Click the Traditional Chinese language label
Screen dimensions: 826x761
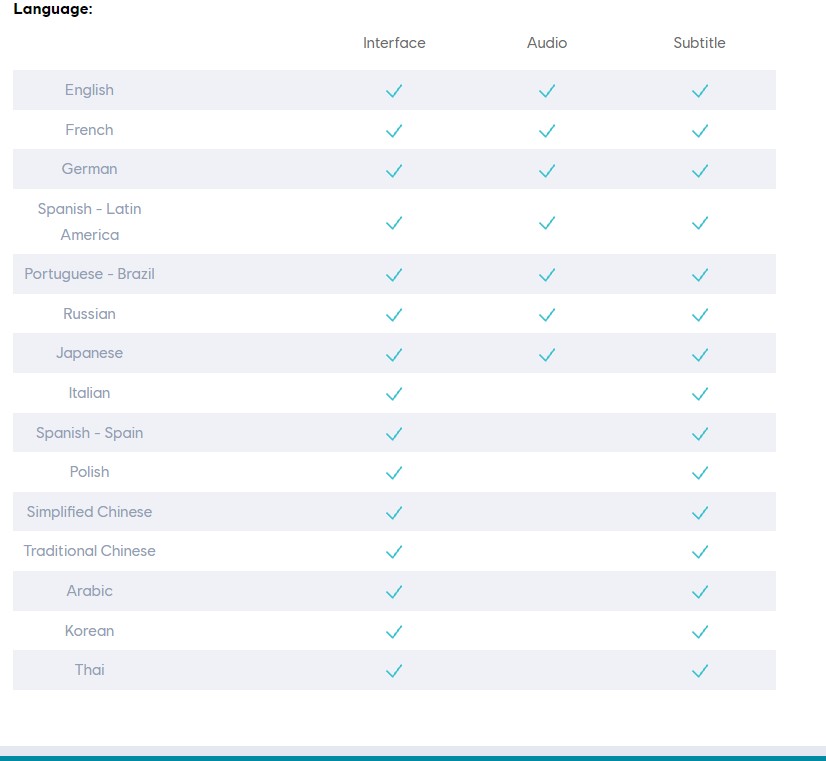tap(90, 551)
